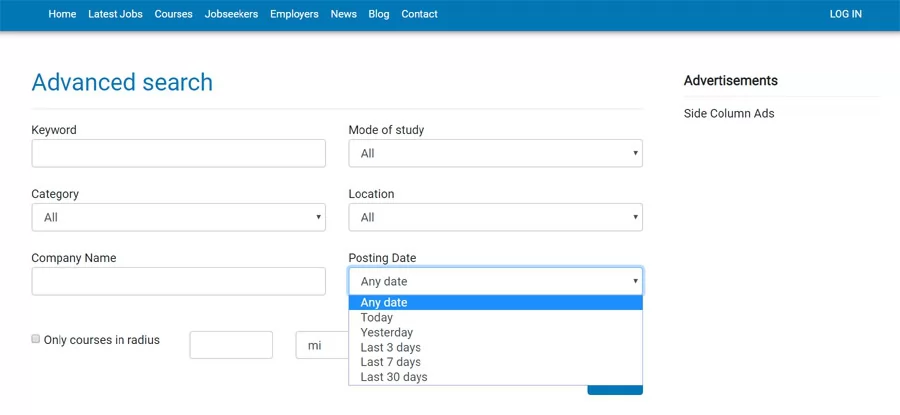
Task: Click the radius distance input box
Action: (x=231, y=345)
